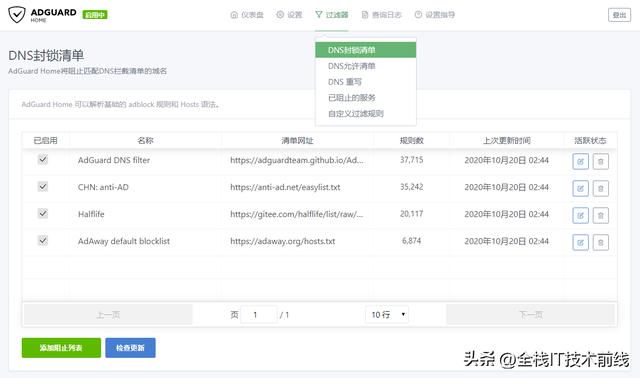This screenshot has height=378, width=640.
Task: Open the 查询日志 query log tab
Action: click(382, 15)
